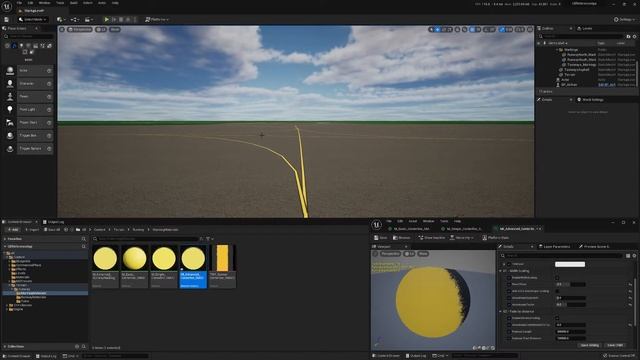Open the filter icon next to asset search

pos(208,239)
